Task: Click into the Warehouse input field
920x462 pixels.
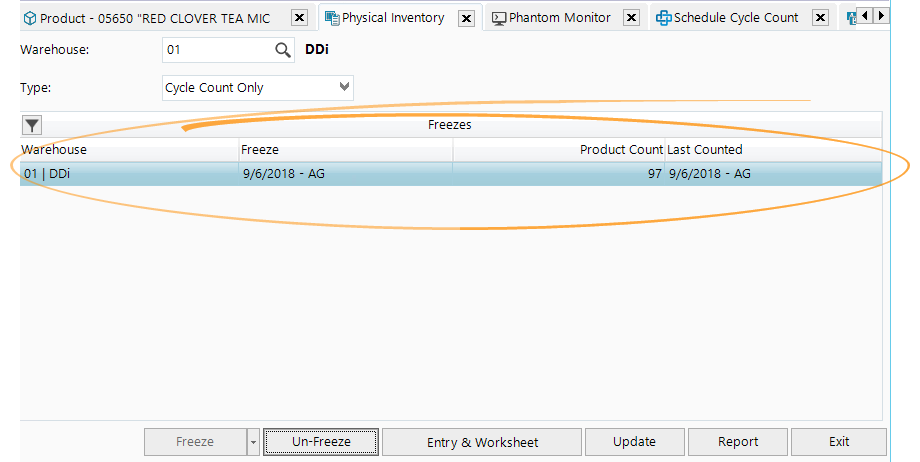Action: pyautogui.click(x=215, y=50)
